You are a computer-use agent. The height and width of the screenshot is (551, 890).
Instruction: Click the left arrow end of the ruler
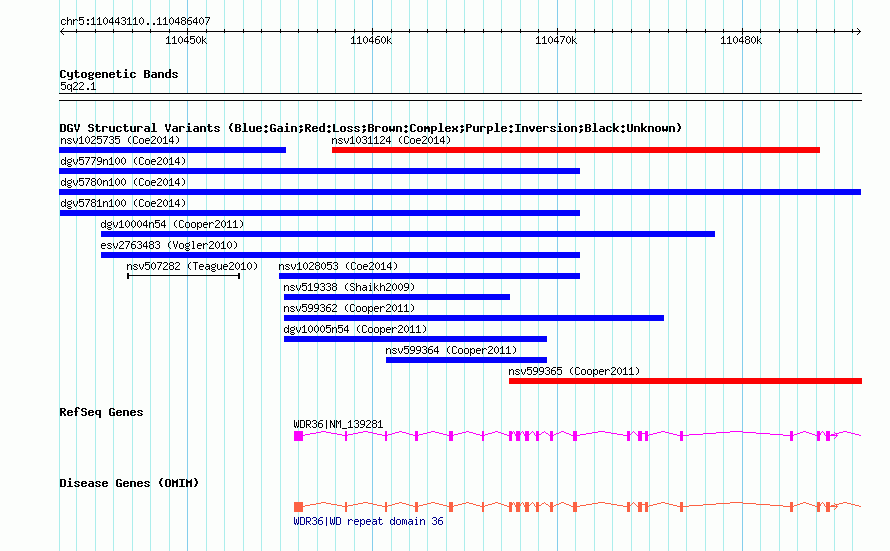tap(62, 32)
